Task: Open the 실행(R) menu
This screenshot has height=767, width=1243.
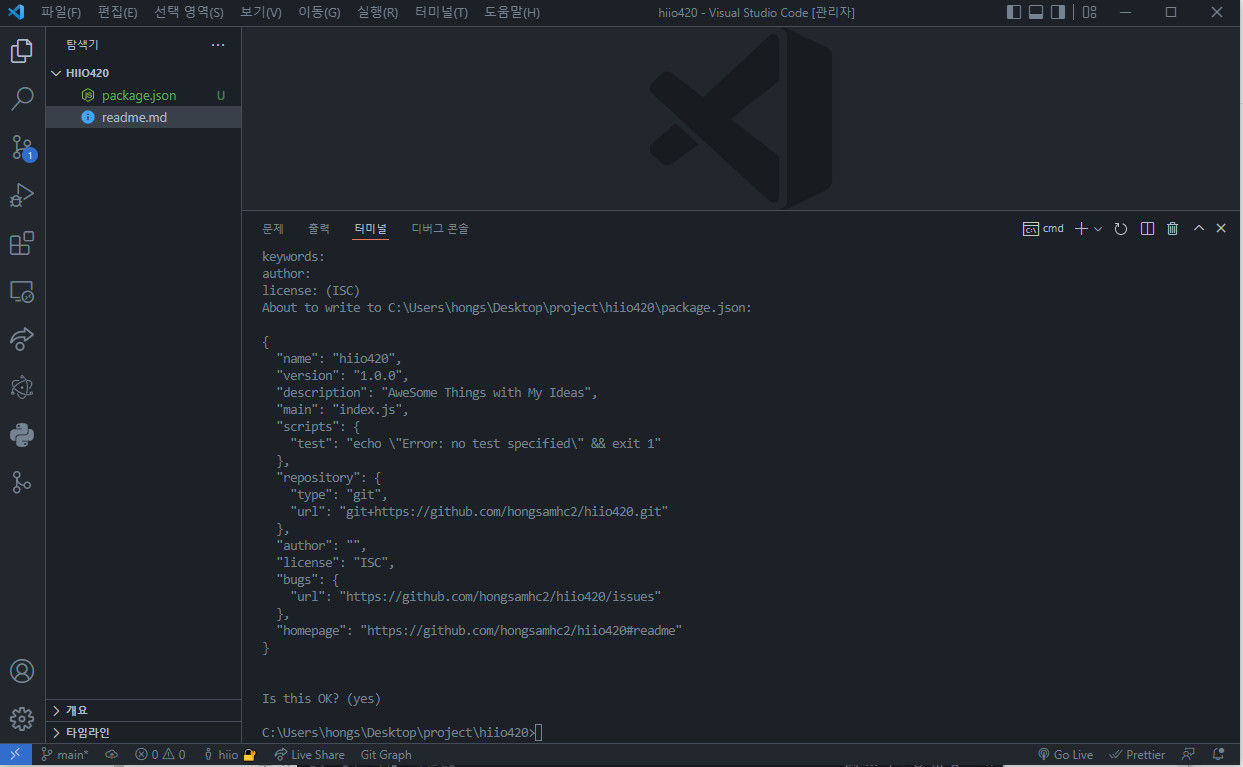Action: [x=377, y=12]
